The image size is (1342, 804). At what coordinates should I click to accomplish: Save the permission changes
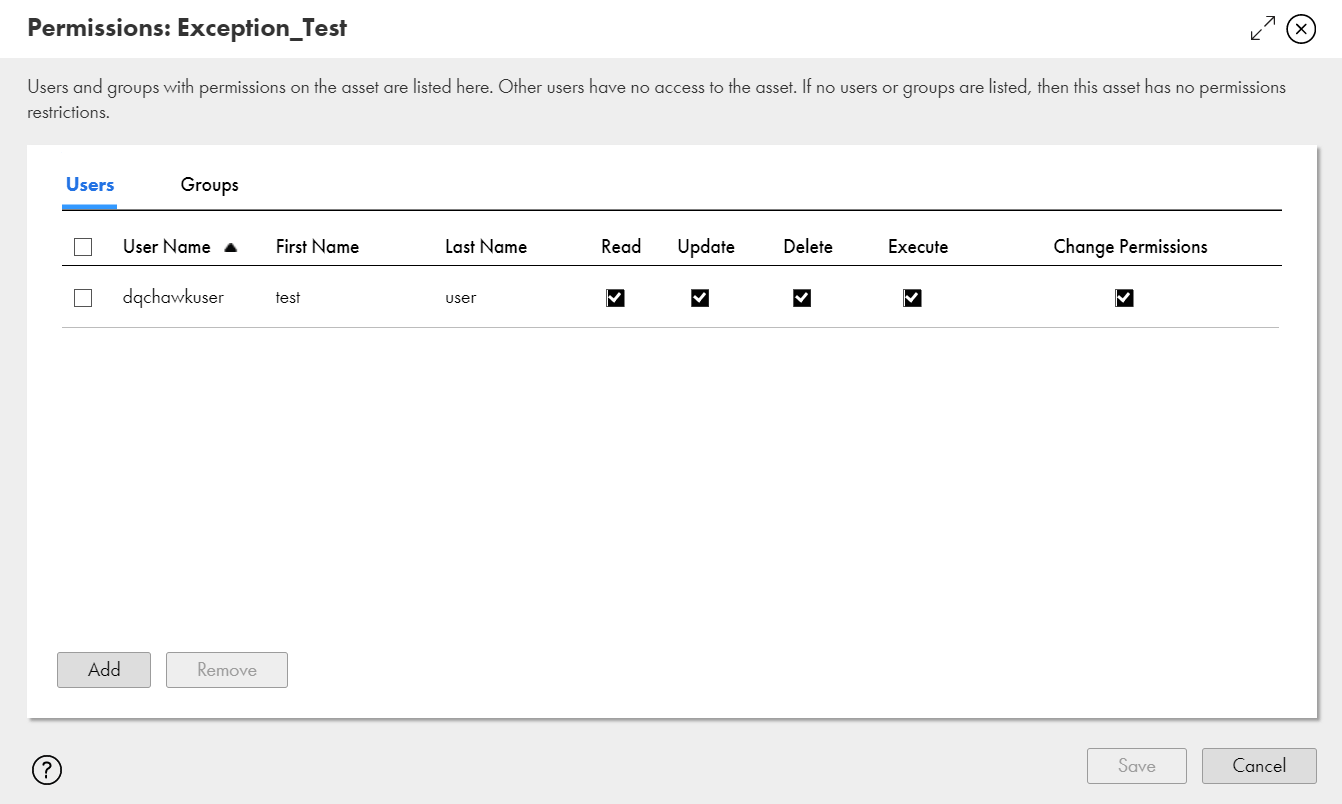pos(1136,766)
